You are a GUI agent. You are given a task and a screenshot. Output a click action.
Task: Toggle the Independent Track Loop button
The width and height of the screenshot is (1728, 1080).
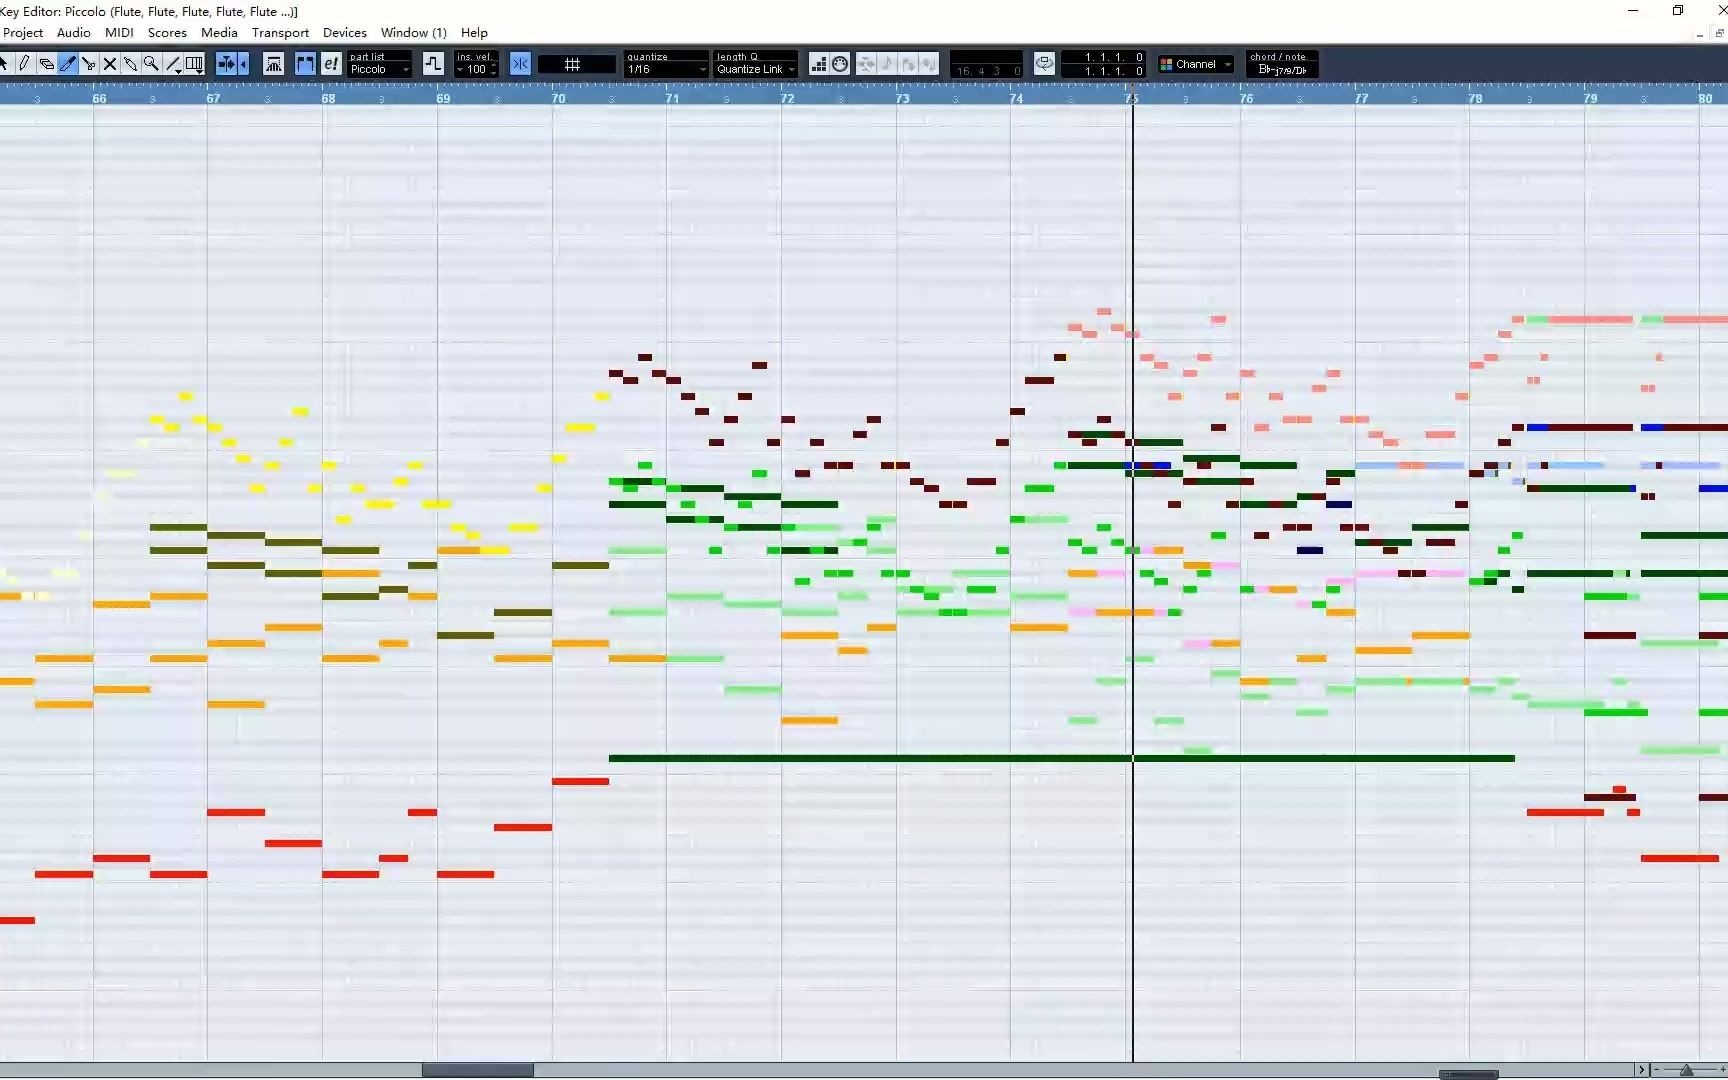point(1044,64)
